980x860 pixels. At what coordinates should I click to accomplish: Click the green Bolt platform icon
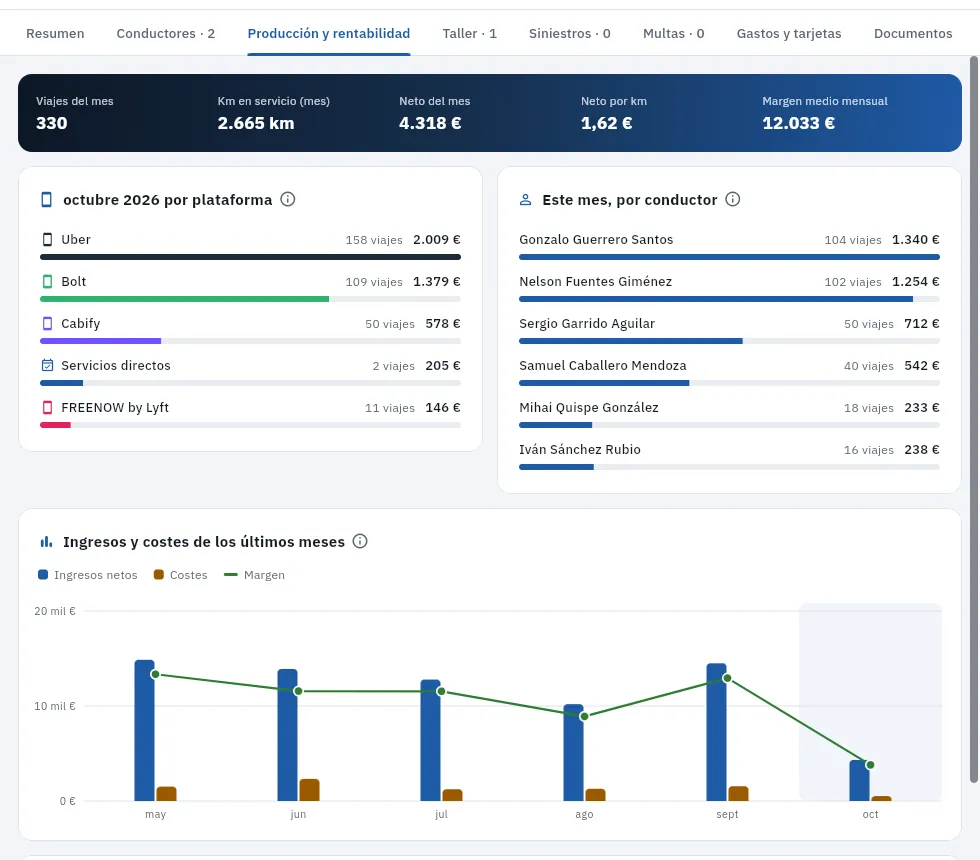(x=47, y=281)
